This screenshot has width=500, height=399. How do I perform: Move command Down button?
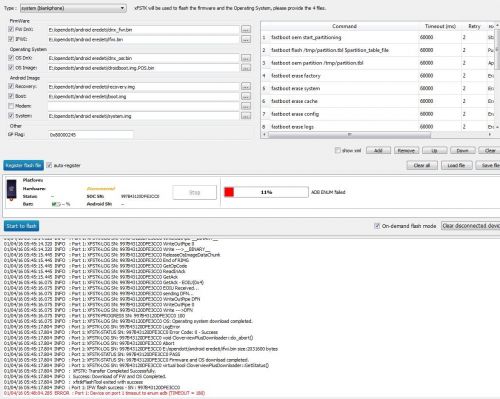[462, 150]
